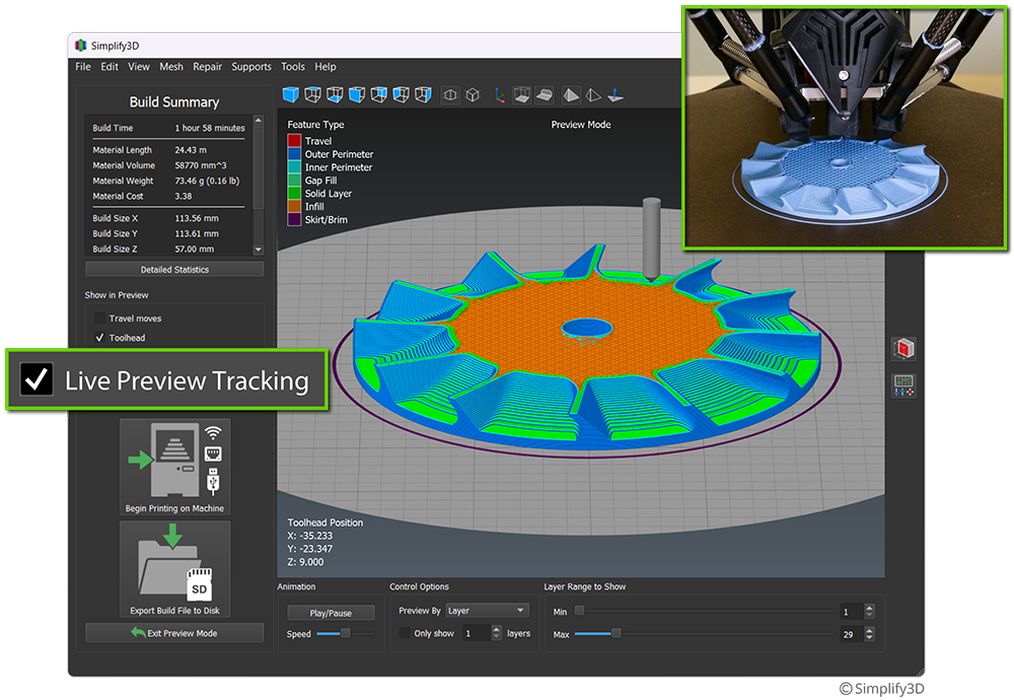Enable the Travel moves checkbox

click(99, 318)
